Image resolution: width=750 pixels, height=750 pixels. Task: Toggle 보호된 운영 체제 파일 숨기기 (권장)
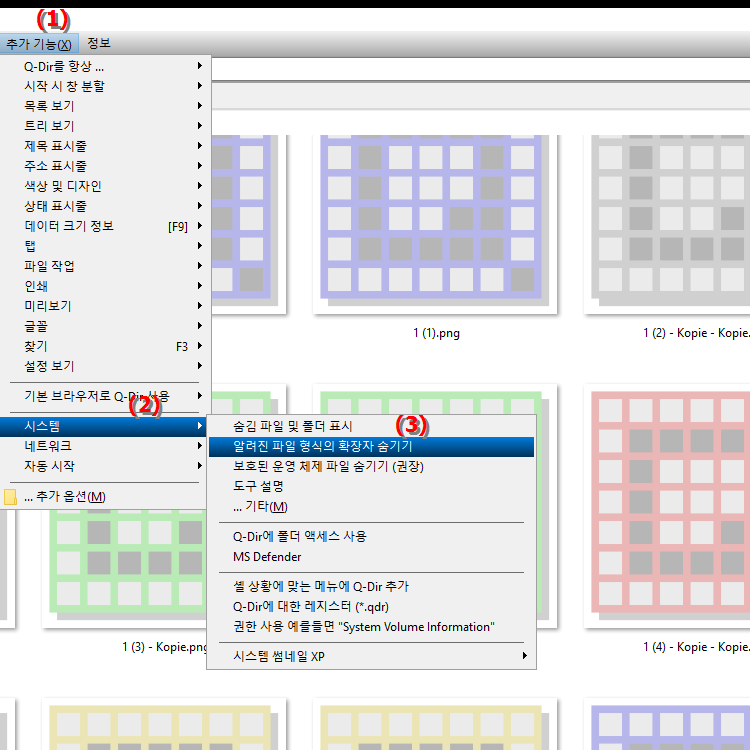point(371,466)
